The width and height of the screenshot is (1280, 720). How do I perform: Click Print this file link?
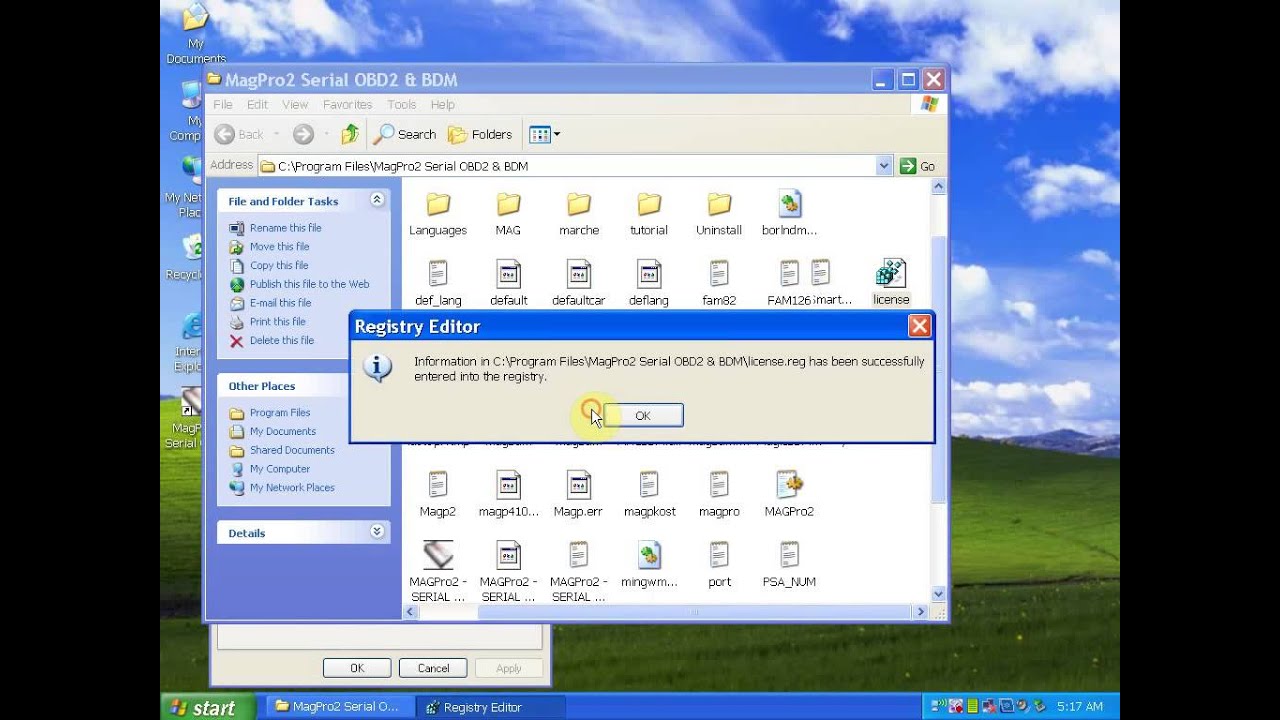point(277,322)
